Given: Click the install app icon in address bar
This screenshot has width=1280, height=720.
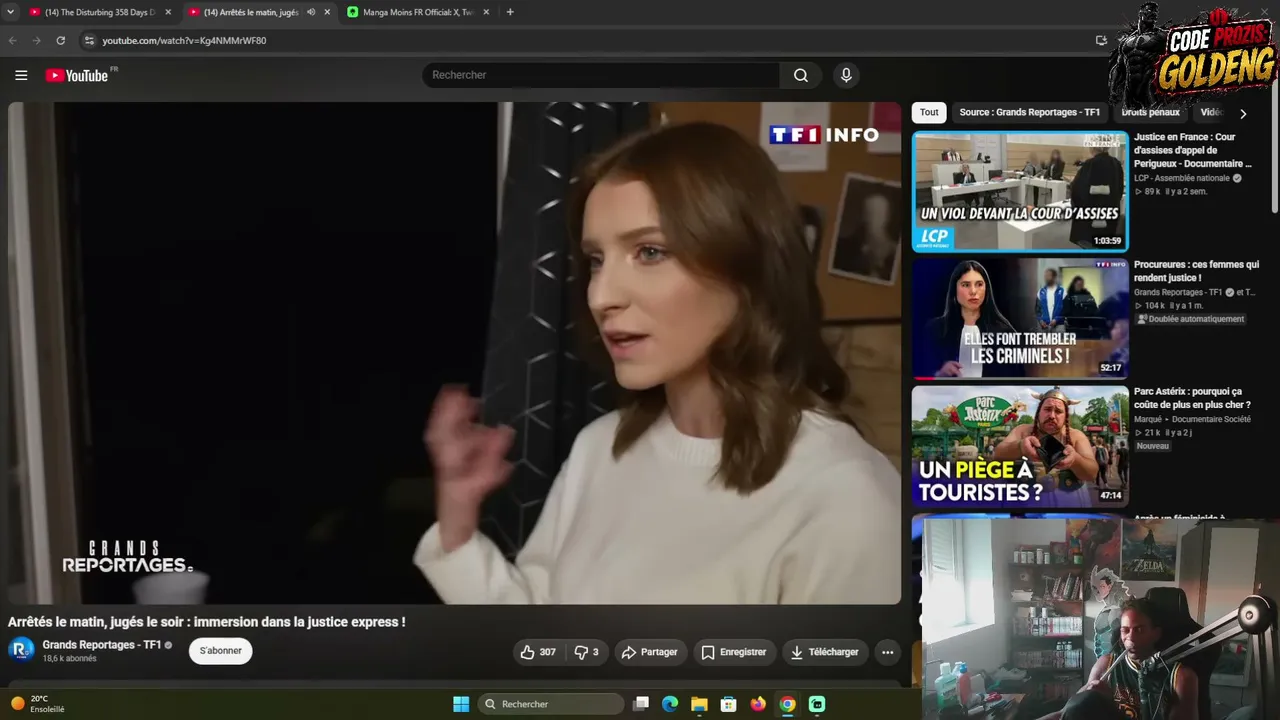Looking at the screenshot, I should click(x=1101, y=40).
